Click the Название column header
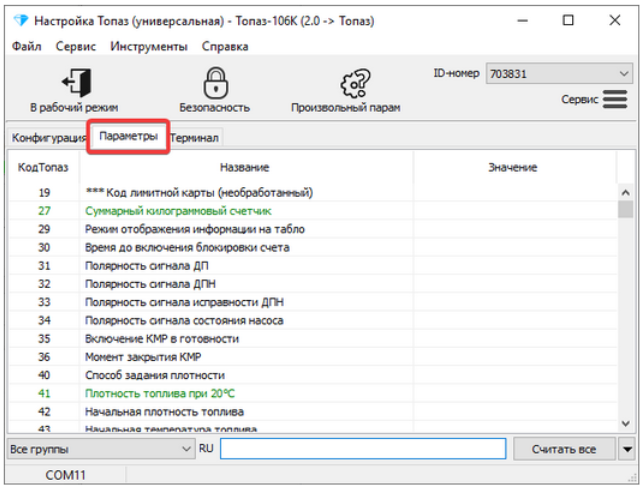The width and height of the screenshot is (642, 486). point(245,167)
